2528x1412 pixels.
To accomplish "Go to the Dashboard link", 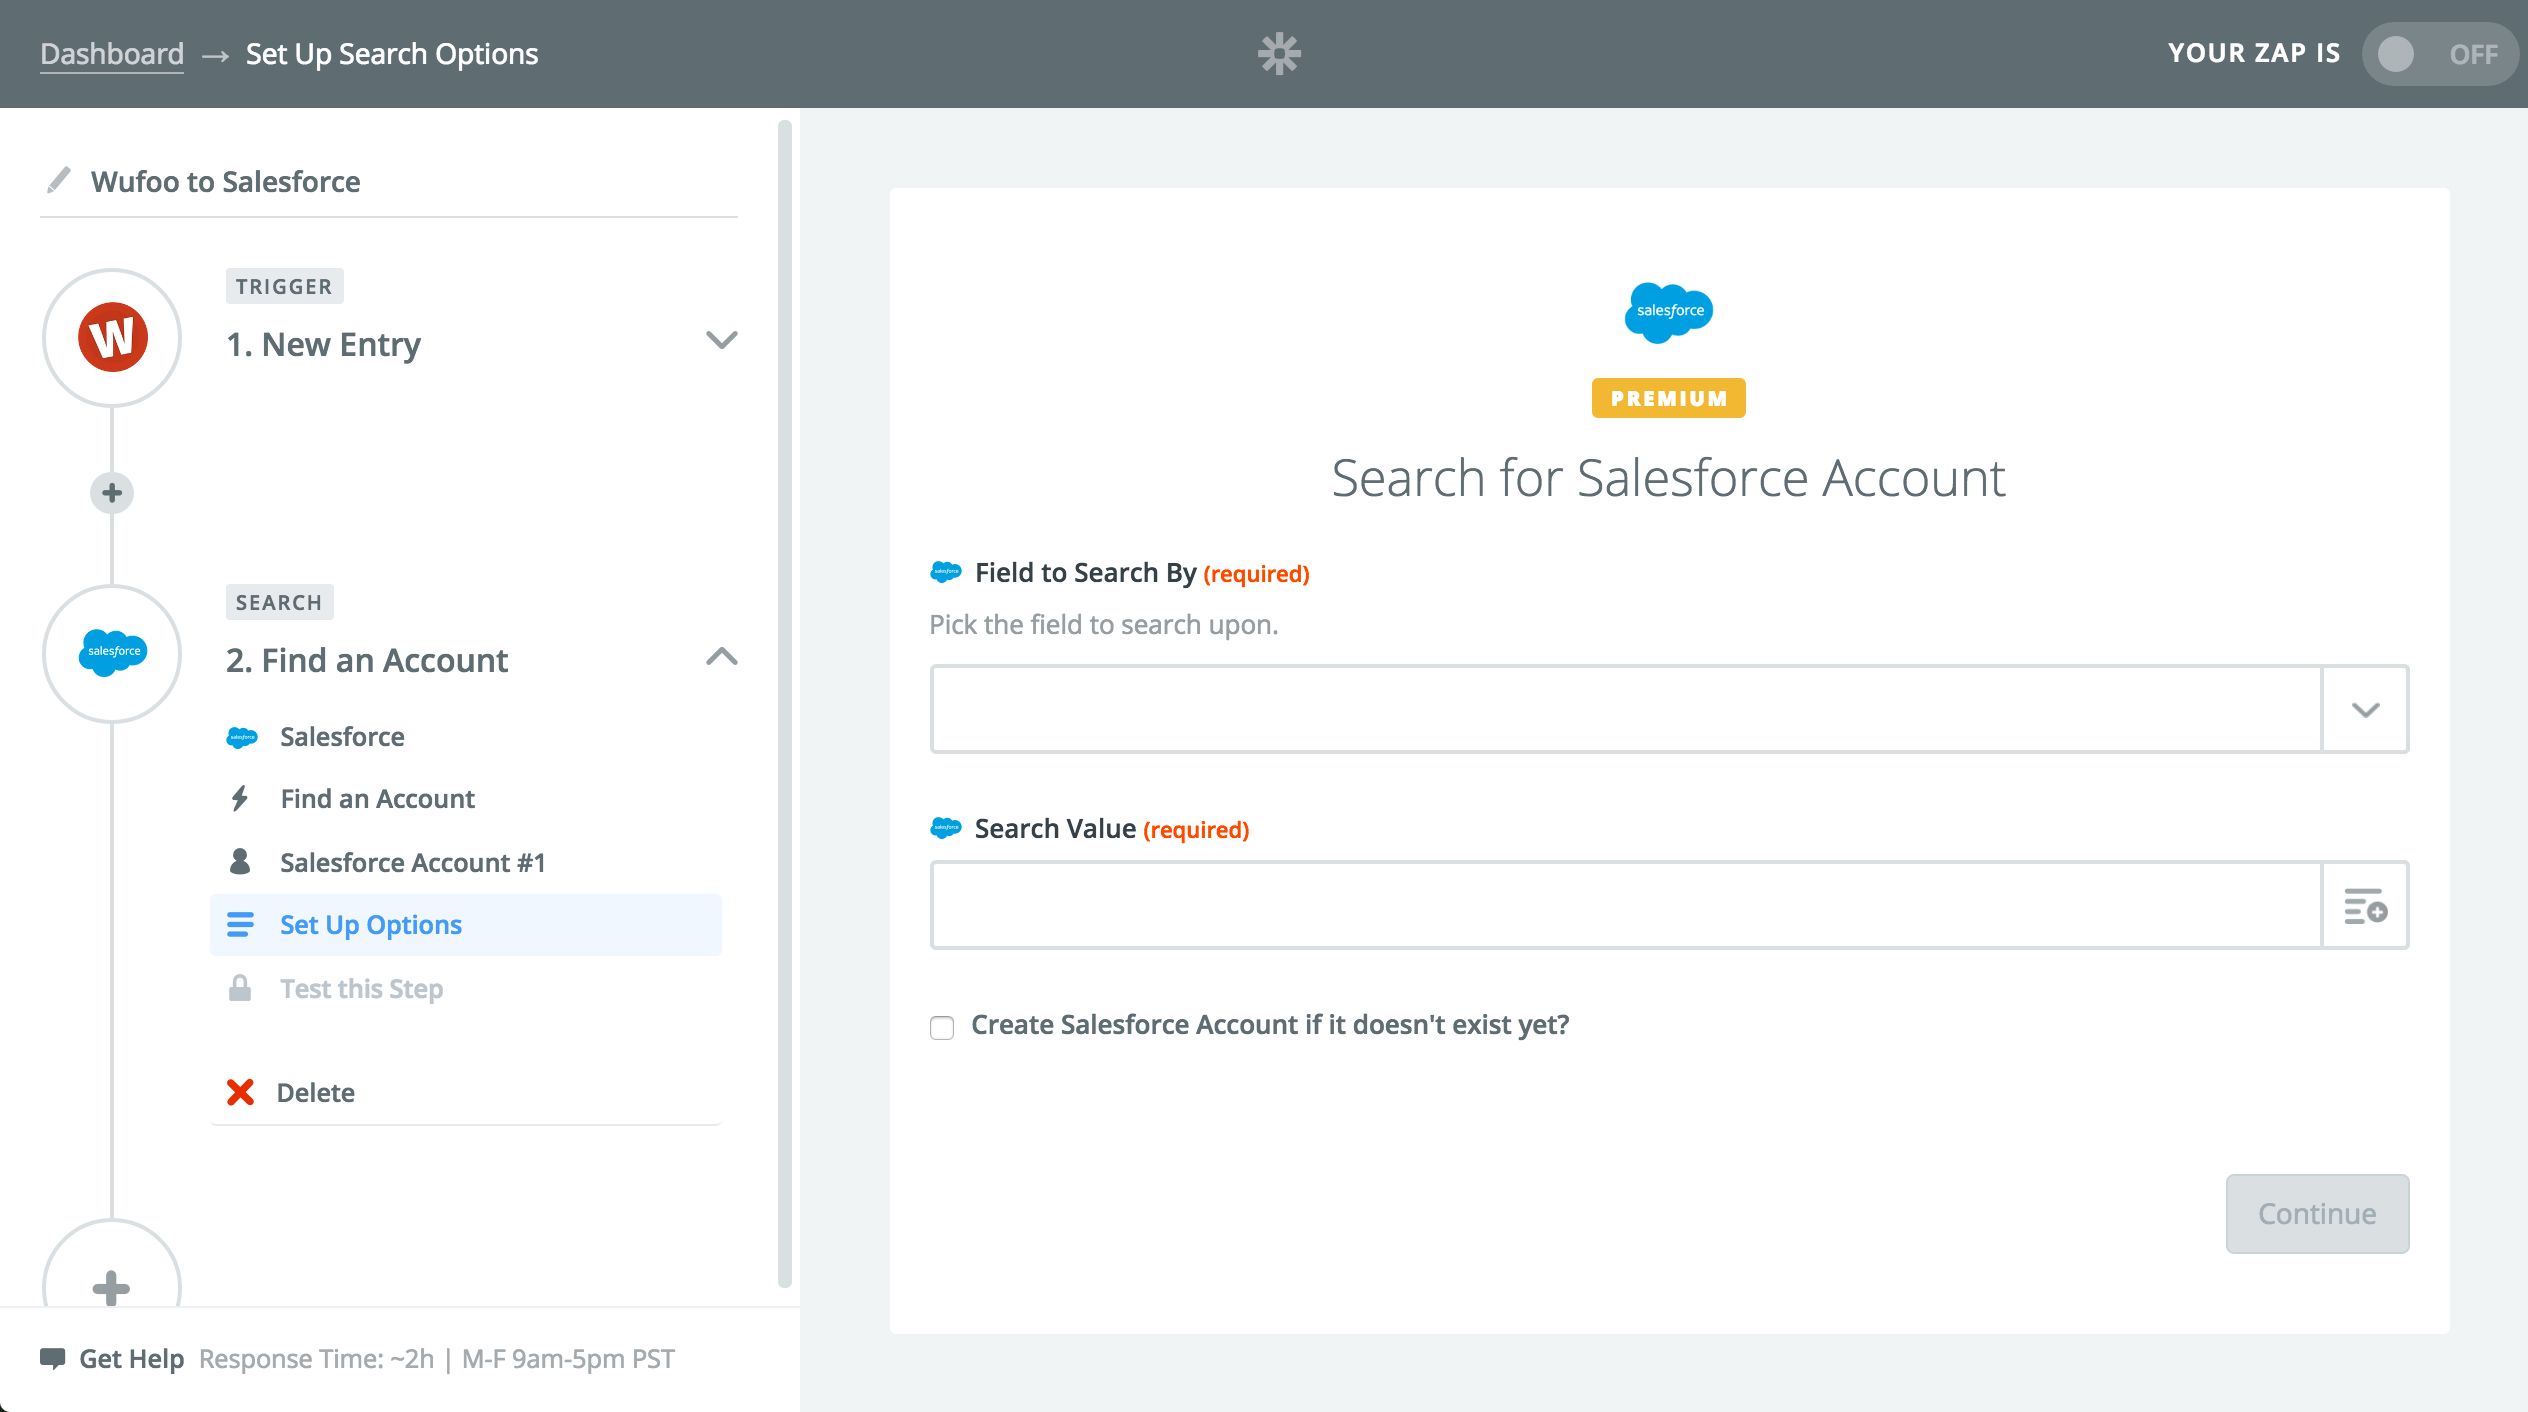I will tap(112, 54).
